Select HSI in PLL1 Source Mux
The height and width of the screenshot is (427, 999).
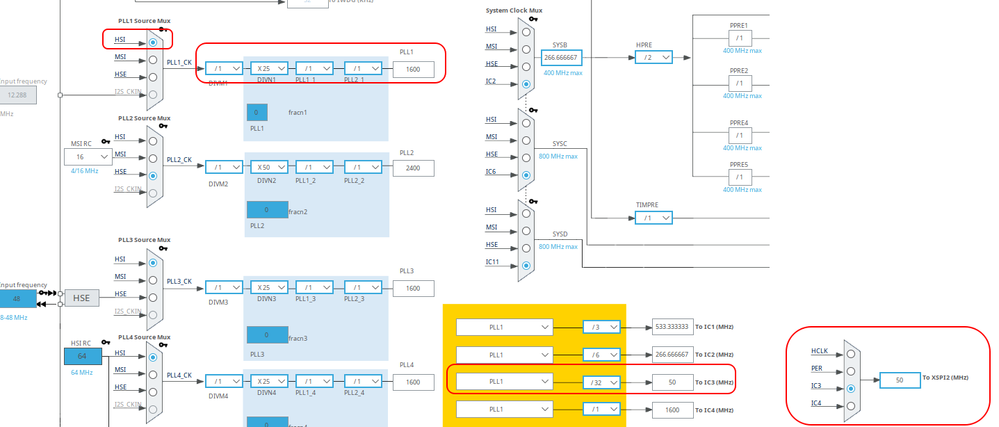point(152,42)
